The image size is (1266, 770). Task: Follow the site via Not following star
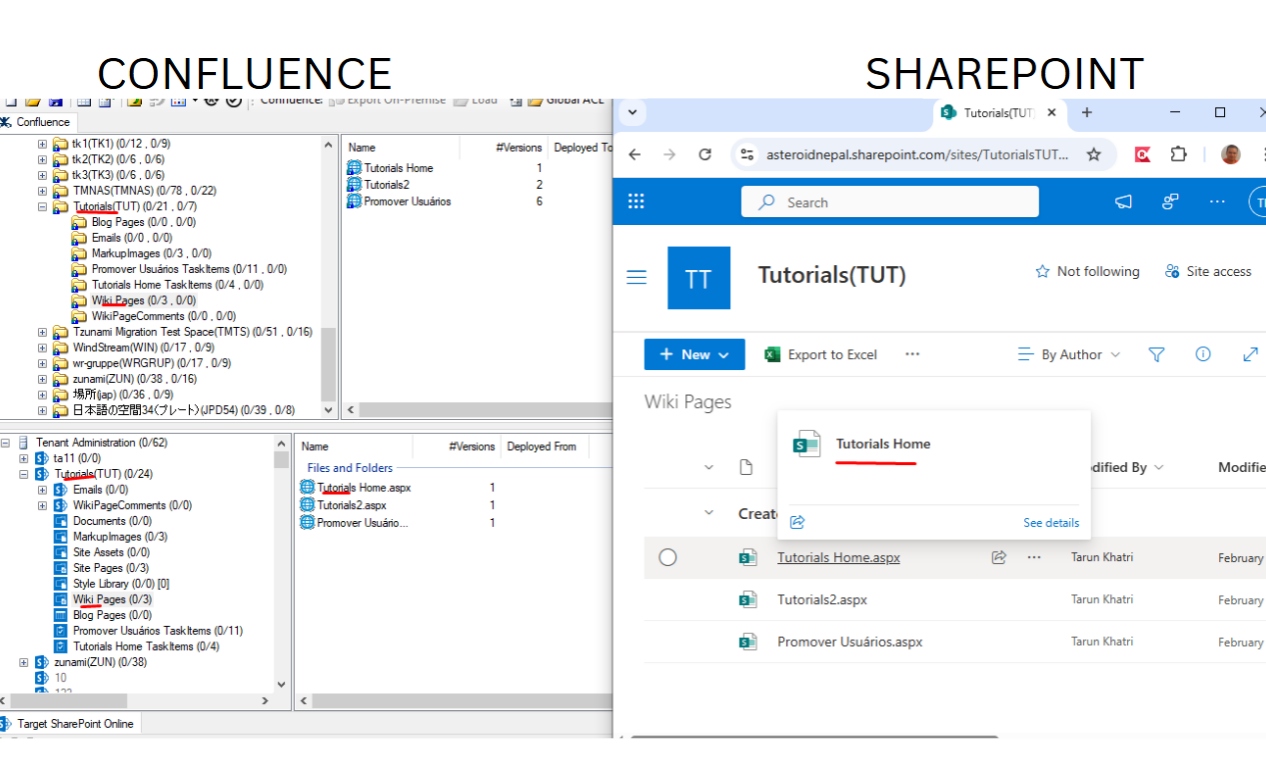tap(1087, 271)
